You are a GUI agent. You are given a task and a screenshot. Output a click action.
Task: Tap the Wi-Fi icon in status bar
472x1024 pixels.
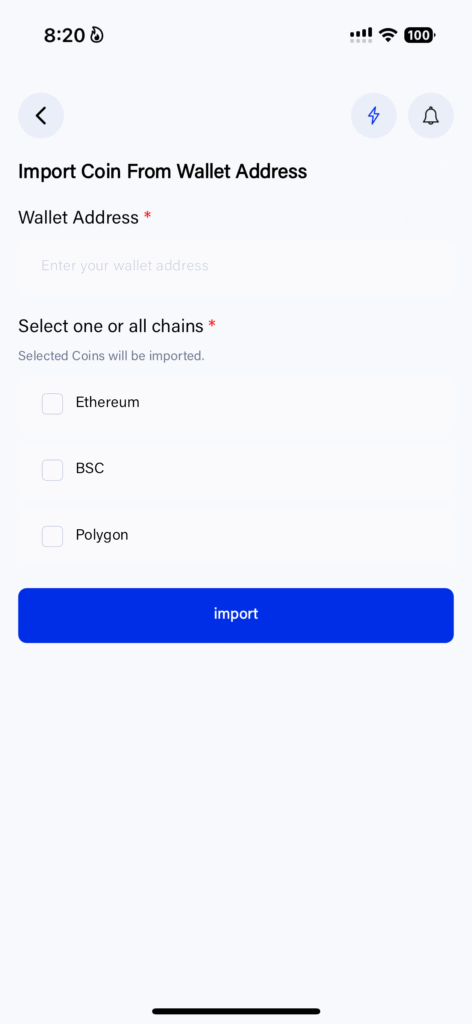pyautogui.click(x=388, y=35)
